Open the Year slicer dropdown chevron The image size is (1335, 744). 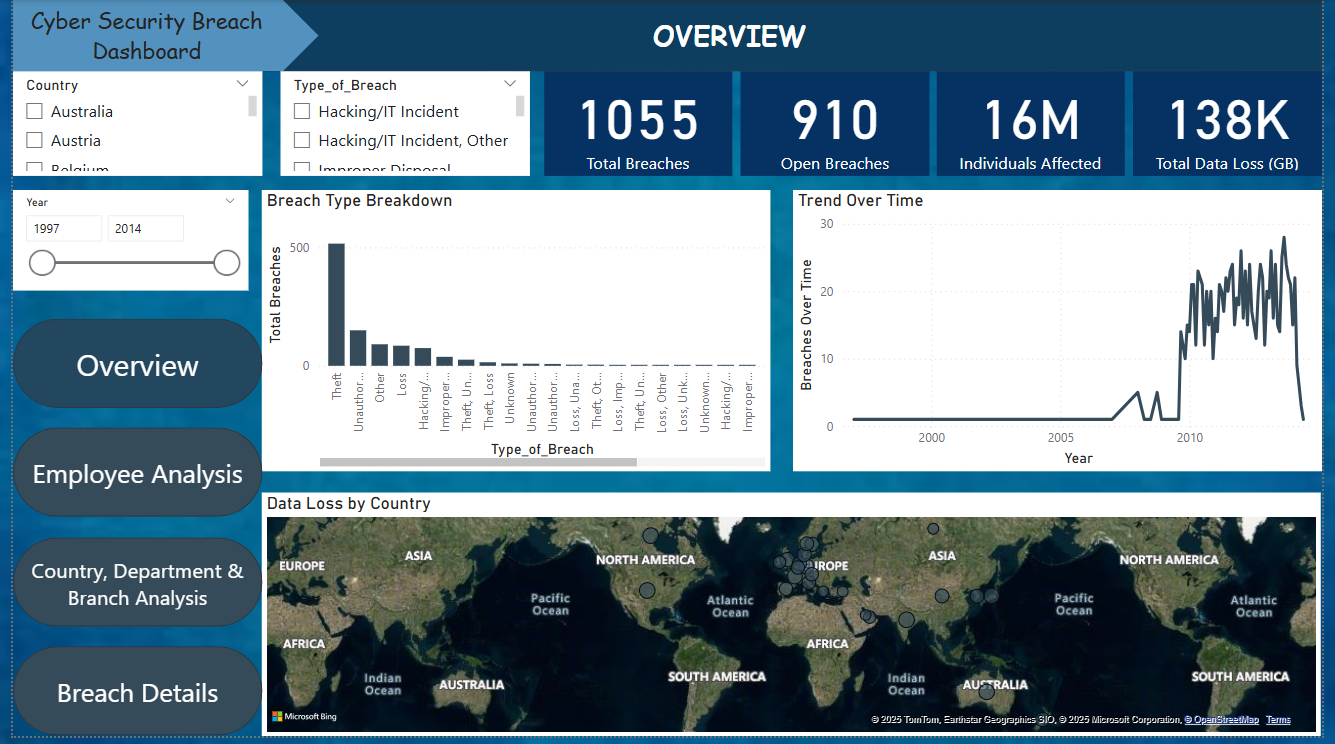click(x=230, y=202)
